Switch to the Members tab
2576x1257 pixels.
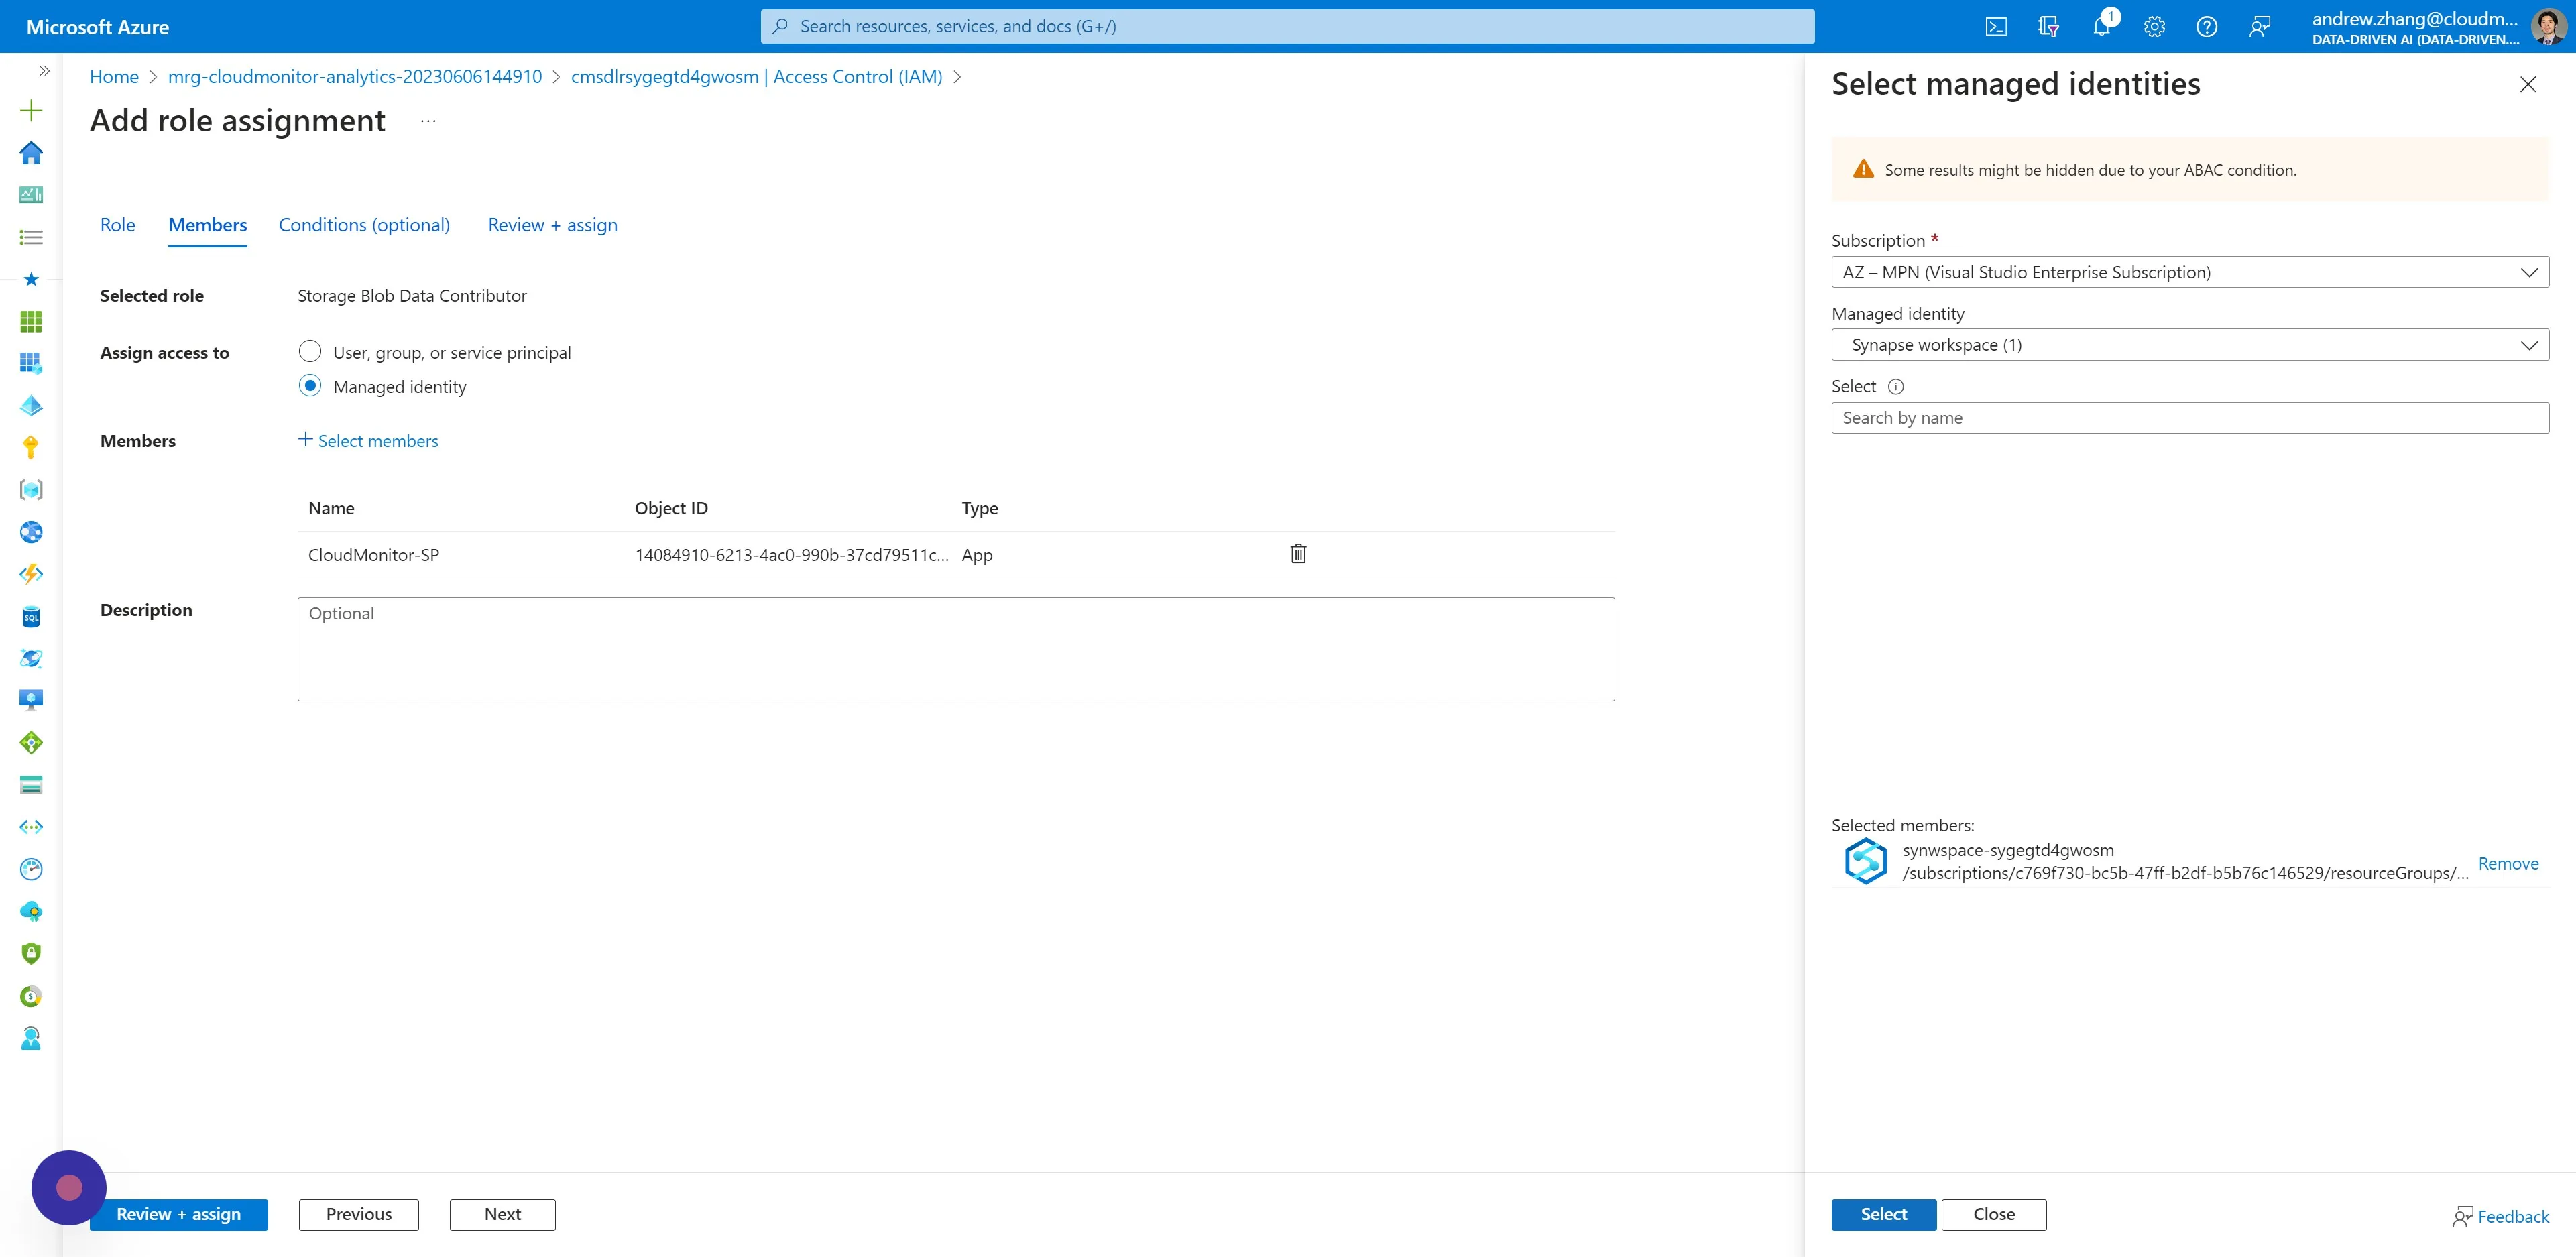[207, 225]
